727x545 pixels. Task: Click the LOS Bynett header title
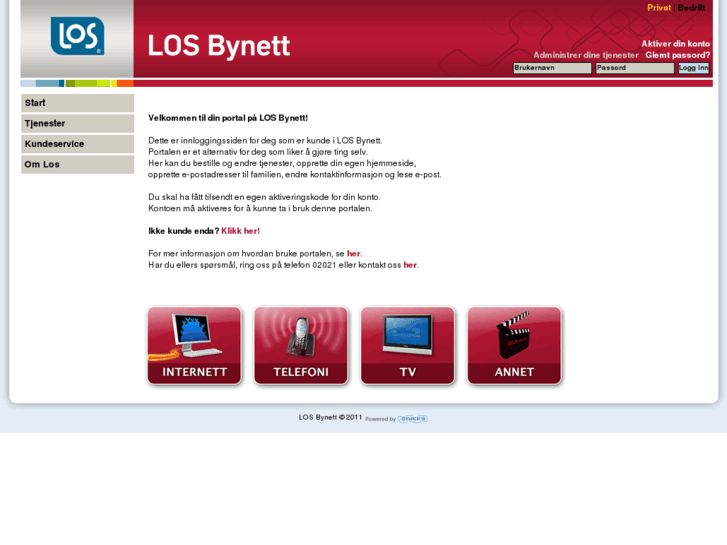219,46
